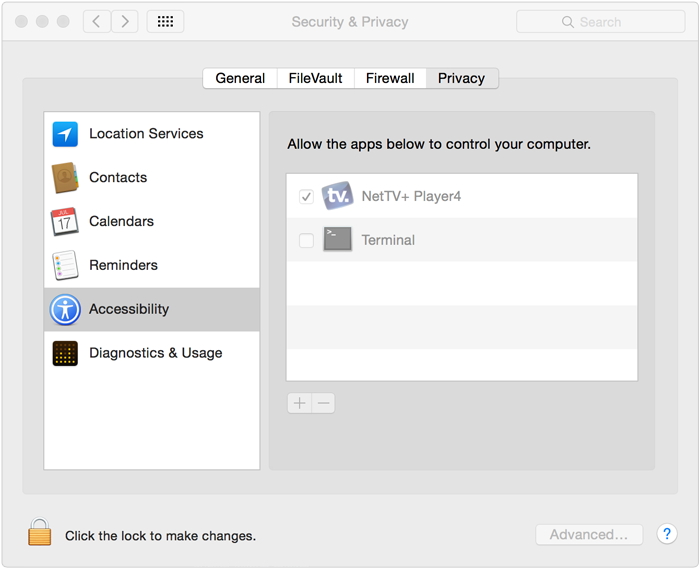
Task: Click the Diagnostics & Usage grid icon
Action: tap(65, 353)
